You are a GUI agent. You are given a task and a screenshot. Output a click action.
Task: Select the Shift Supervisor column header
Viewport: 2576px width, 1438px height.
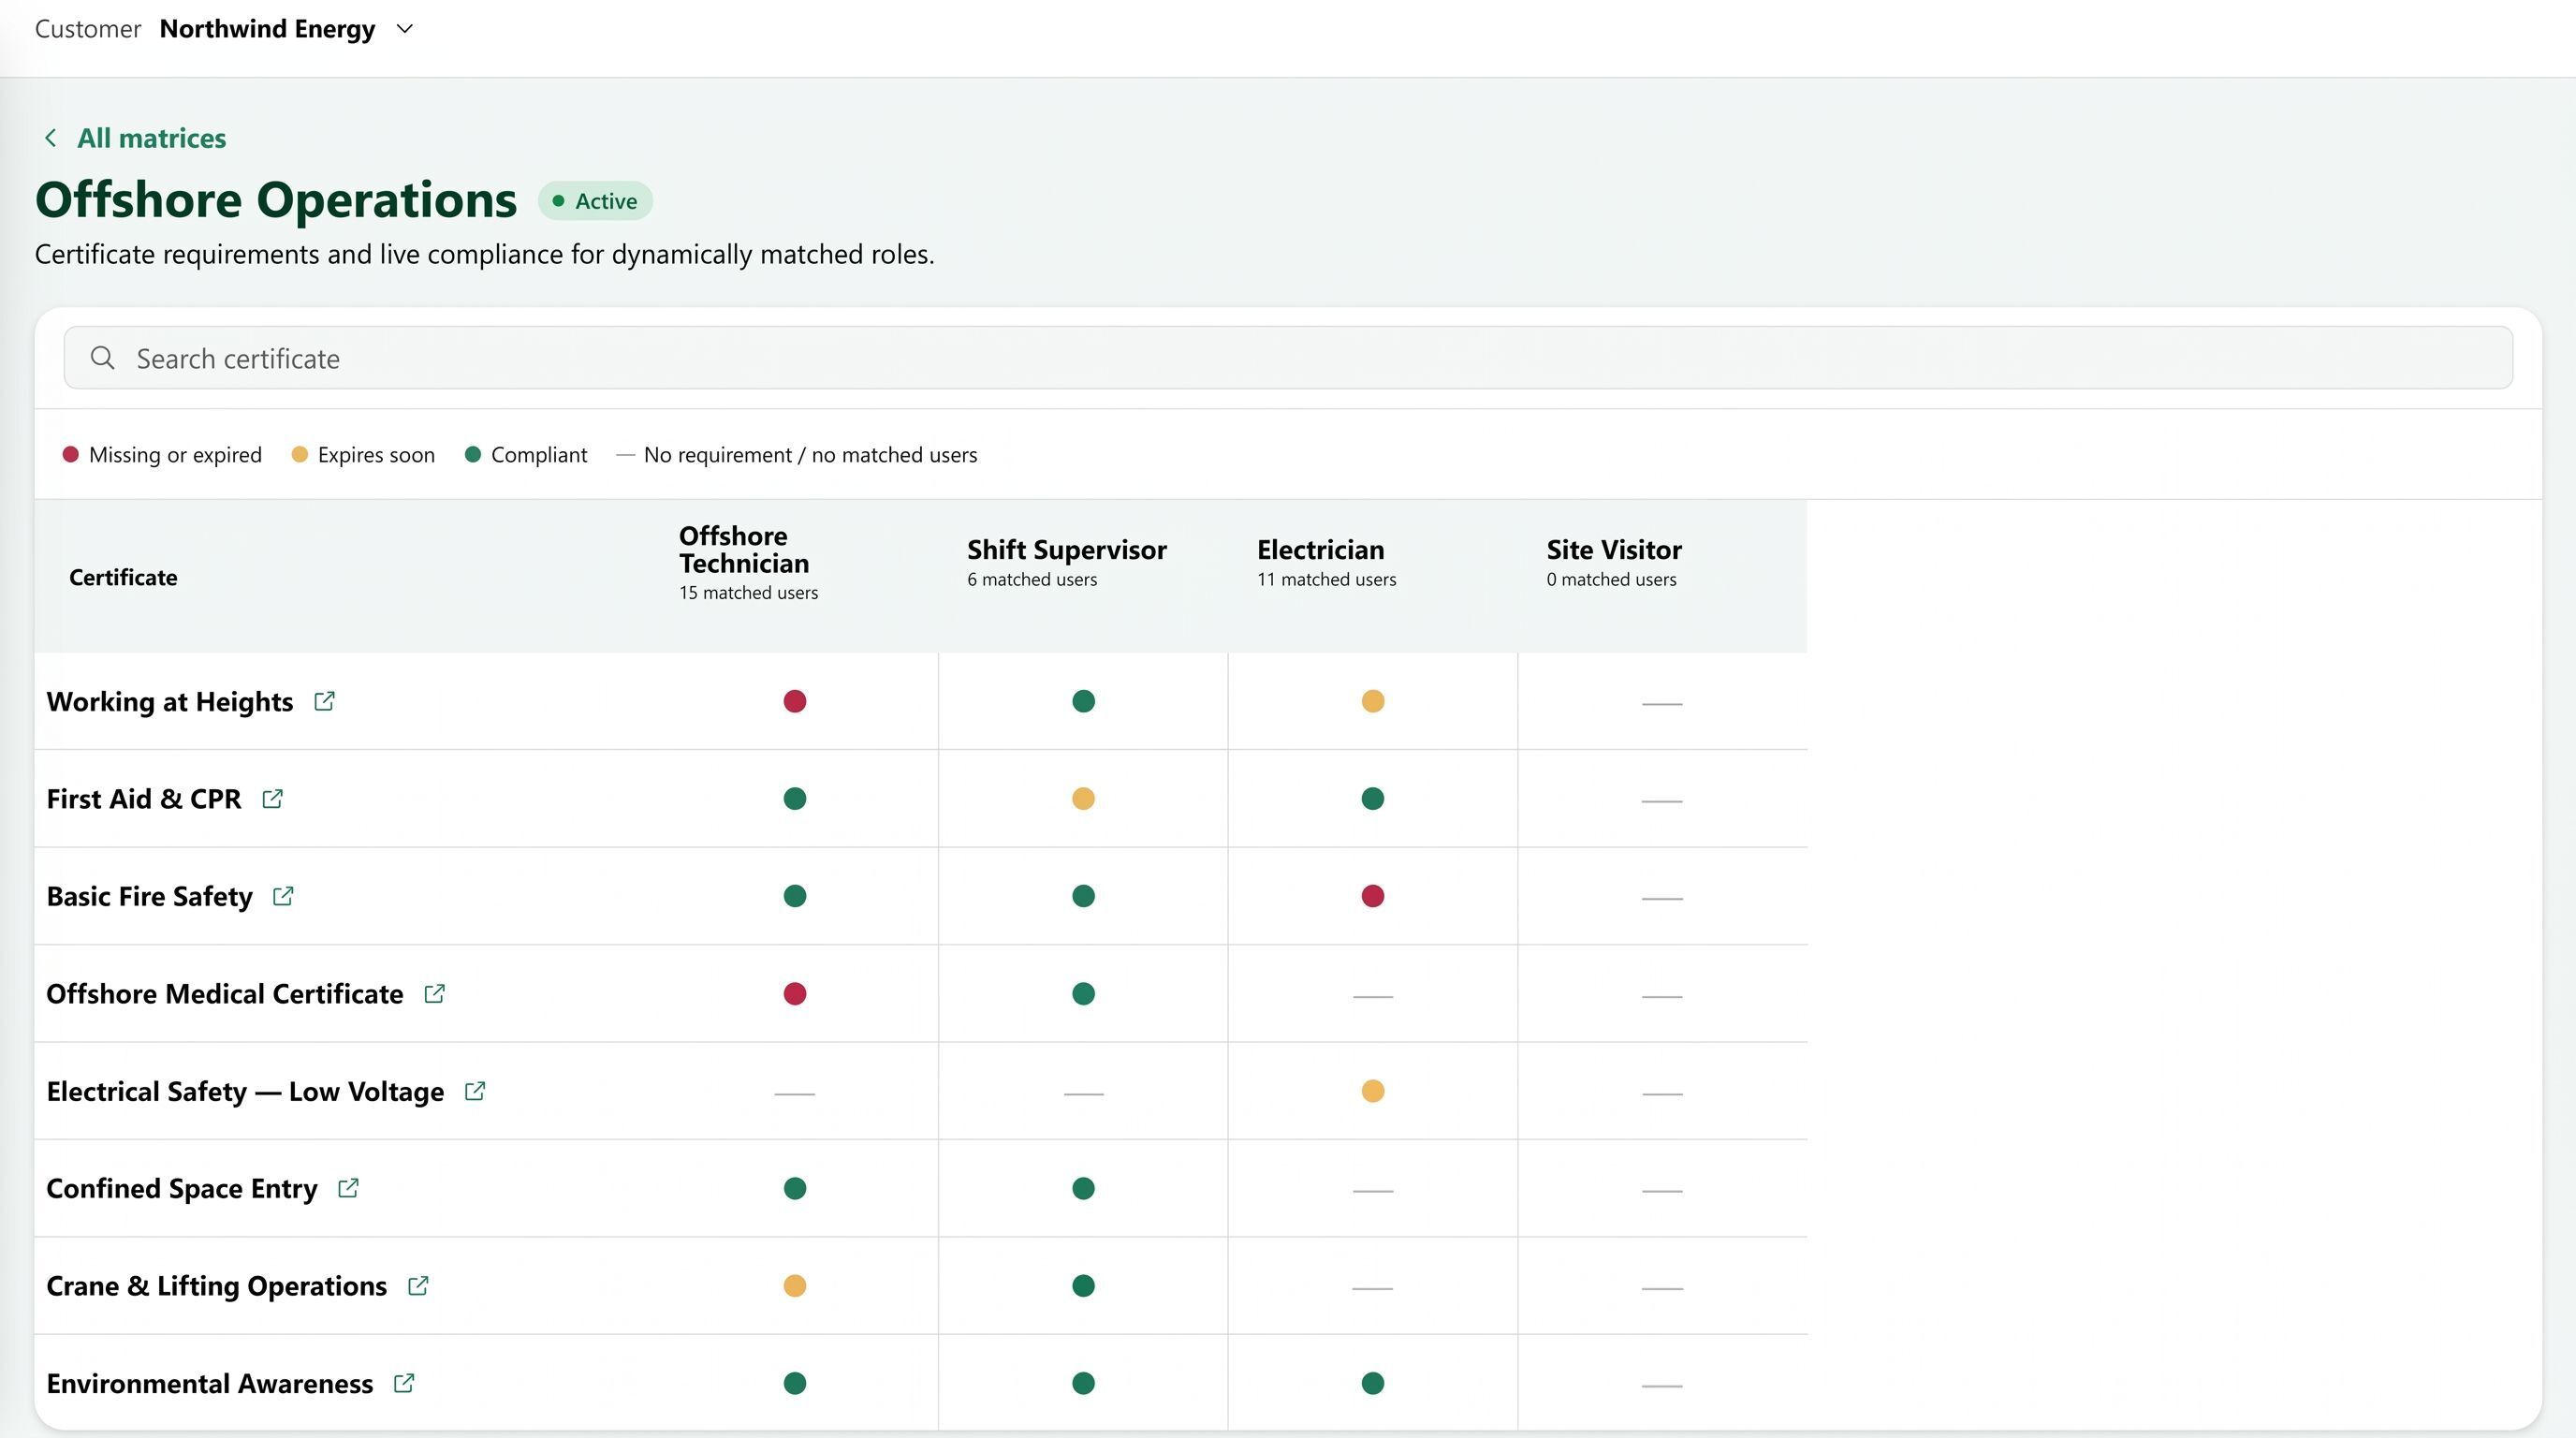[x=1067, y=563]
